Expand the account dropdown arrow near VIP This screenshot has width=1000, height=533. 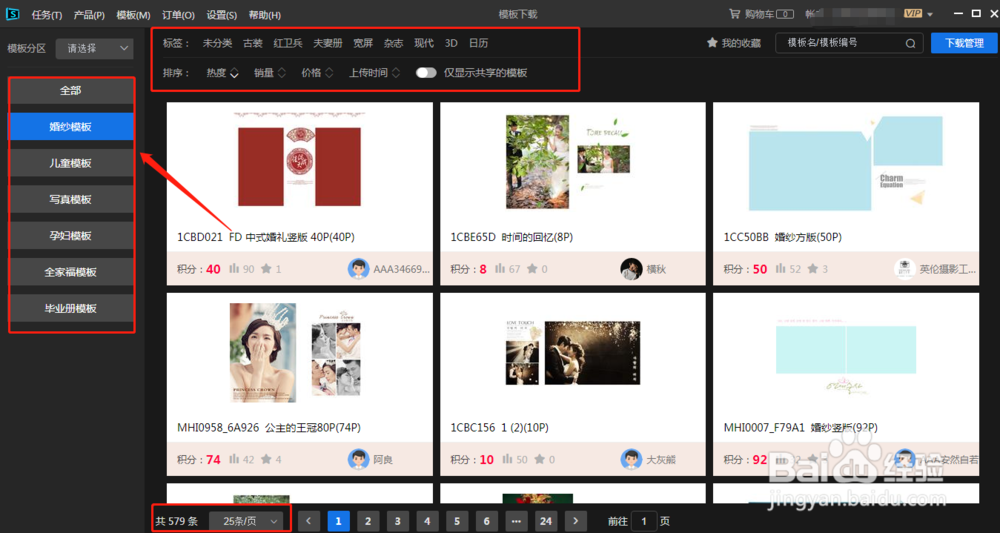coord(930,15)
